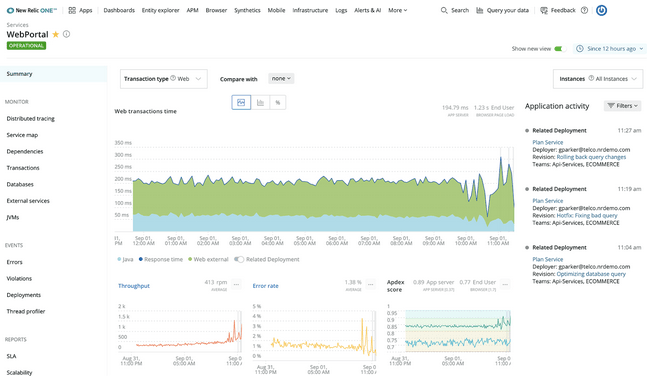Open Errors under Events
The width and height of the screenshot is (647, 387).
tap(14, 262)
